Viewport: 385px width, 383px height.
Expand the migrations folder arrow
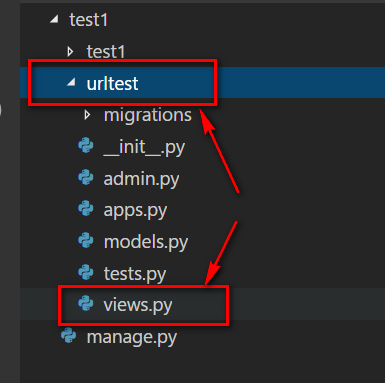pyautogui.click(x=87, y=115)
